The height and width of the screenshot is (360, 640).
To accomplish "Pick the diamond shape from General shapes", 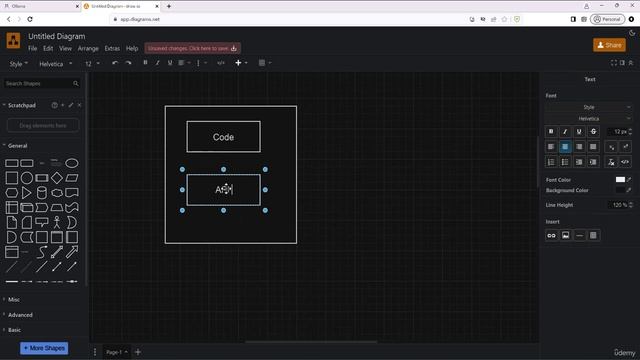I will coord(57,178).
